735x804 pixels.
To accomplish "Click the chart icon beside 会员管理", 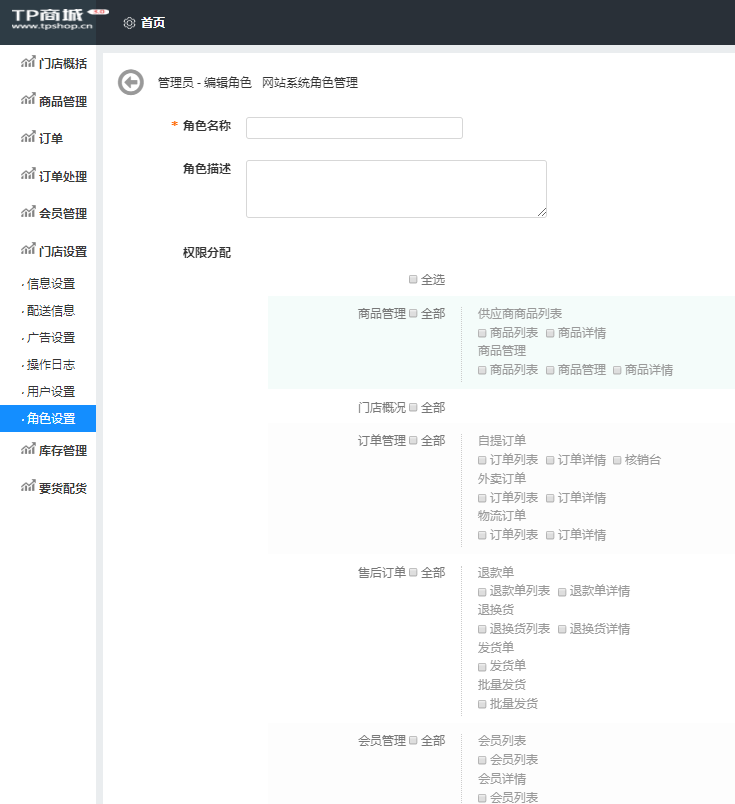I will (x=28, y=212).
